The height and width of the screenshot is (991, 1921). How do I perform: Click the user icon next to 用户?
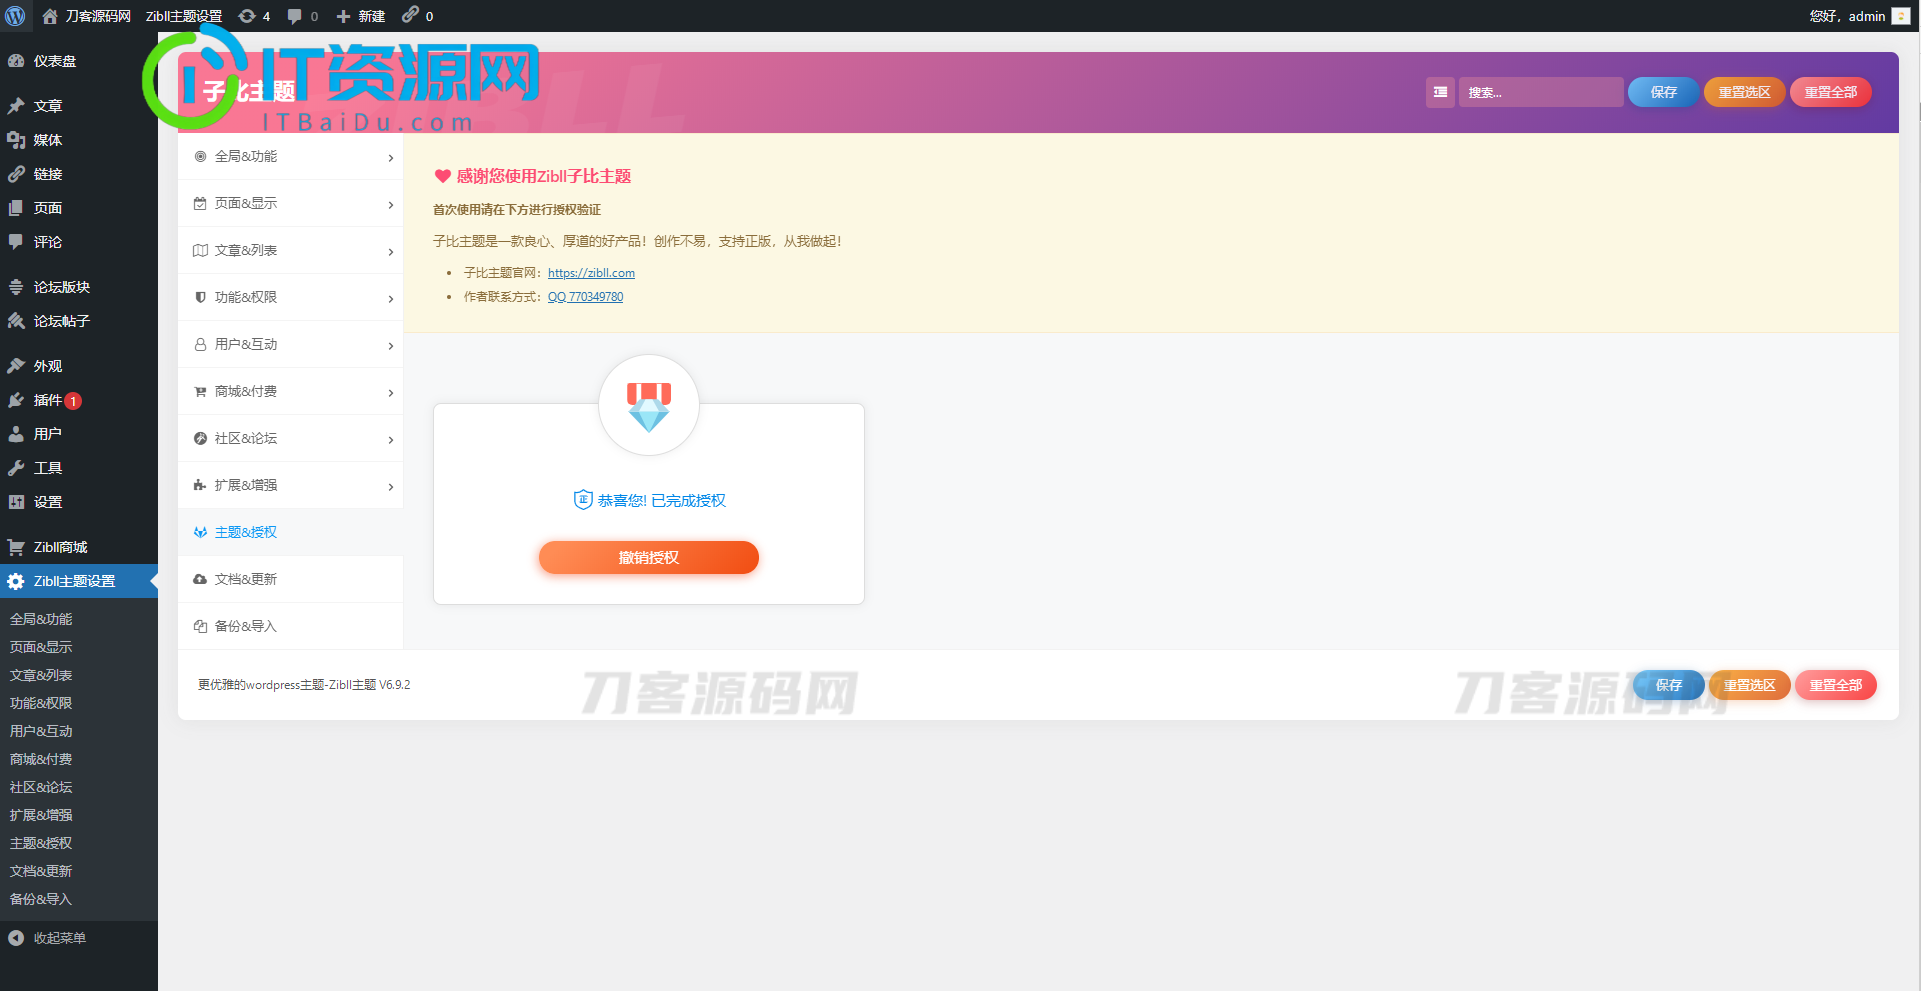pos(16,434)
